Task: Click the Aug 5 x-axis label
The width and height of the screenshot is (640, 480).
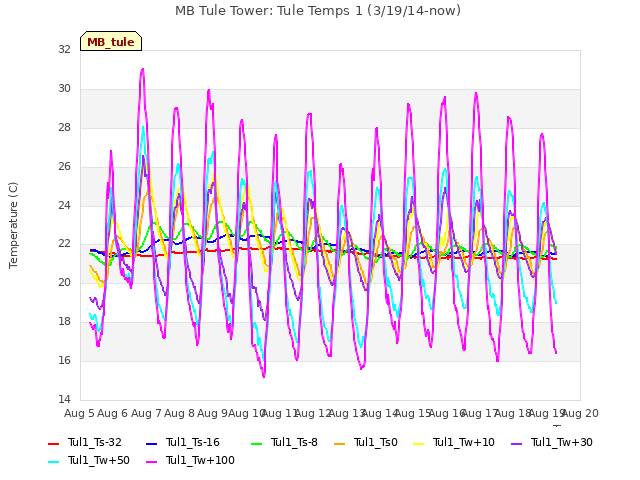Action: [79, 413]
